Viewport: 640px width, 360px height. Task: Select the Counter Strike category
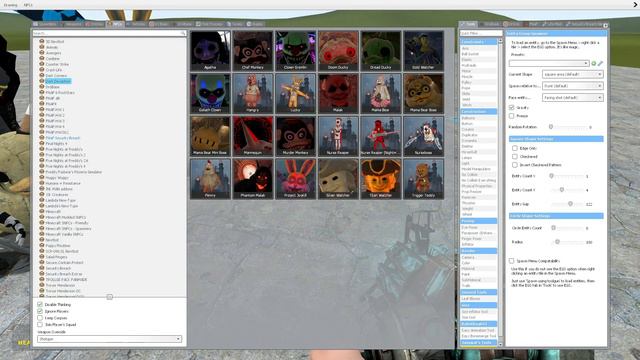point(57,64)
